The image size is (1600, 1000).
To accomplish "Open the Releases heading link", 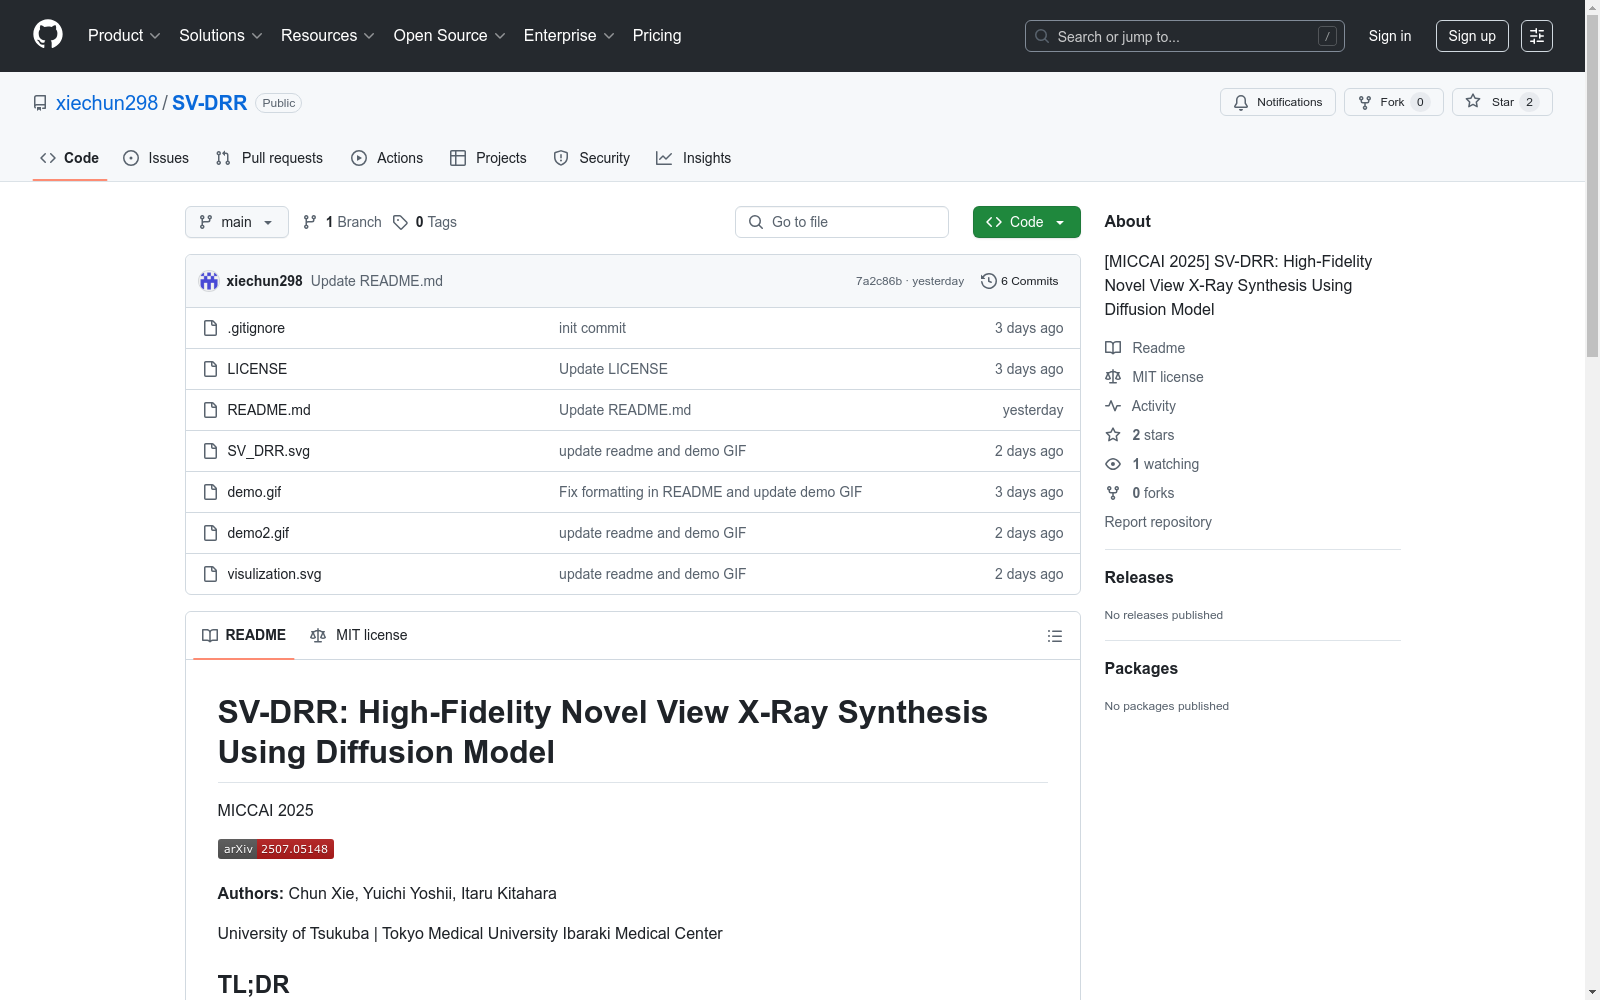I will pyautogui.click(x=1139, y=577).
